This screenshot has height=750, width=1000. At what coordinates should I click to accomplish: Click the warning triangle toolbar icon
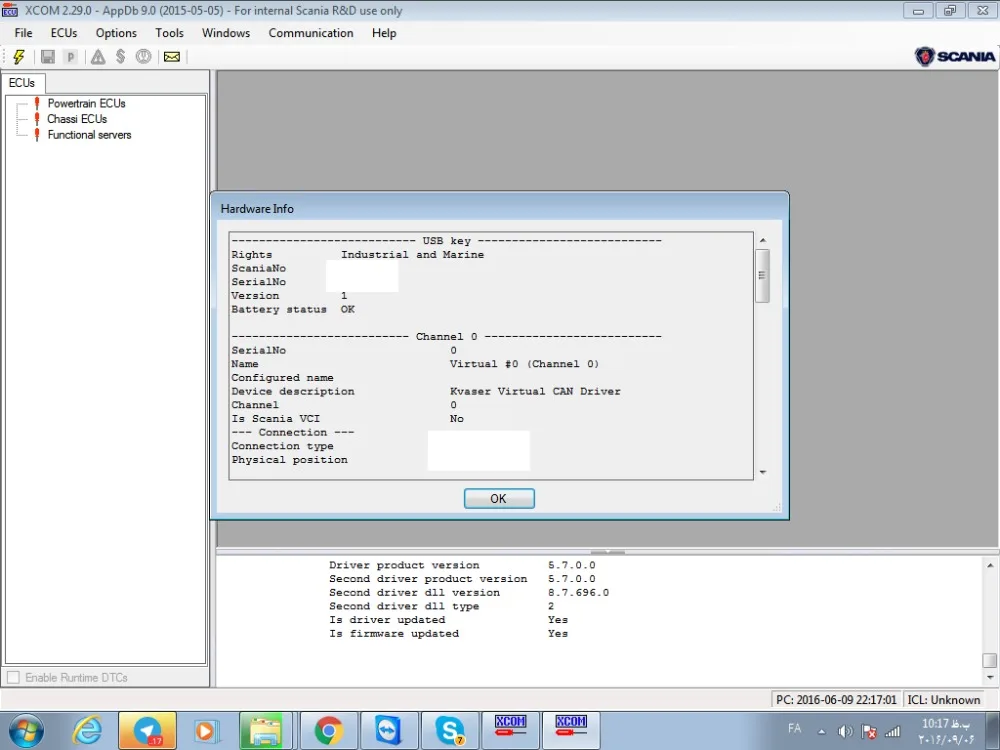point(98,57)
